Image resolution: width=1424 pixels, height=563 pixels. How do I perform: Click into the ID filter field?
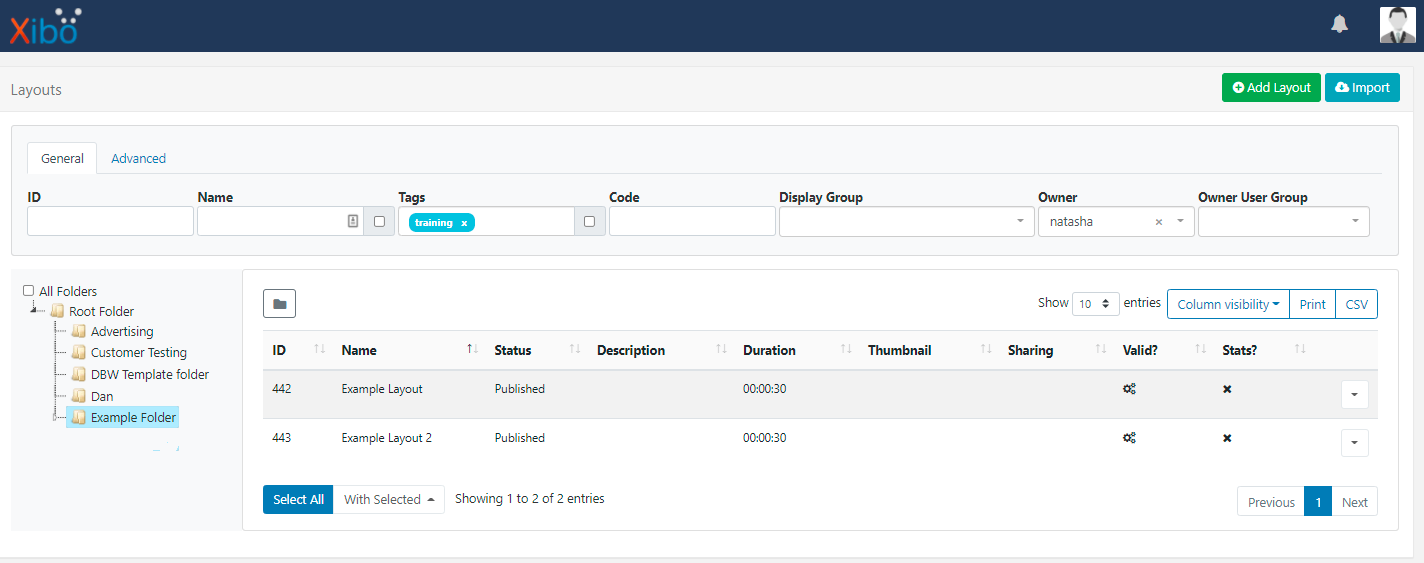[110, 222]
